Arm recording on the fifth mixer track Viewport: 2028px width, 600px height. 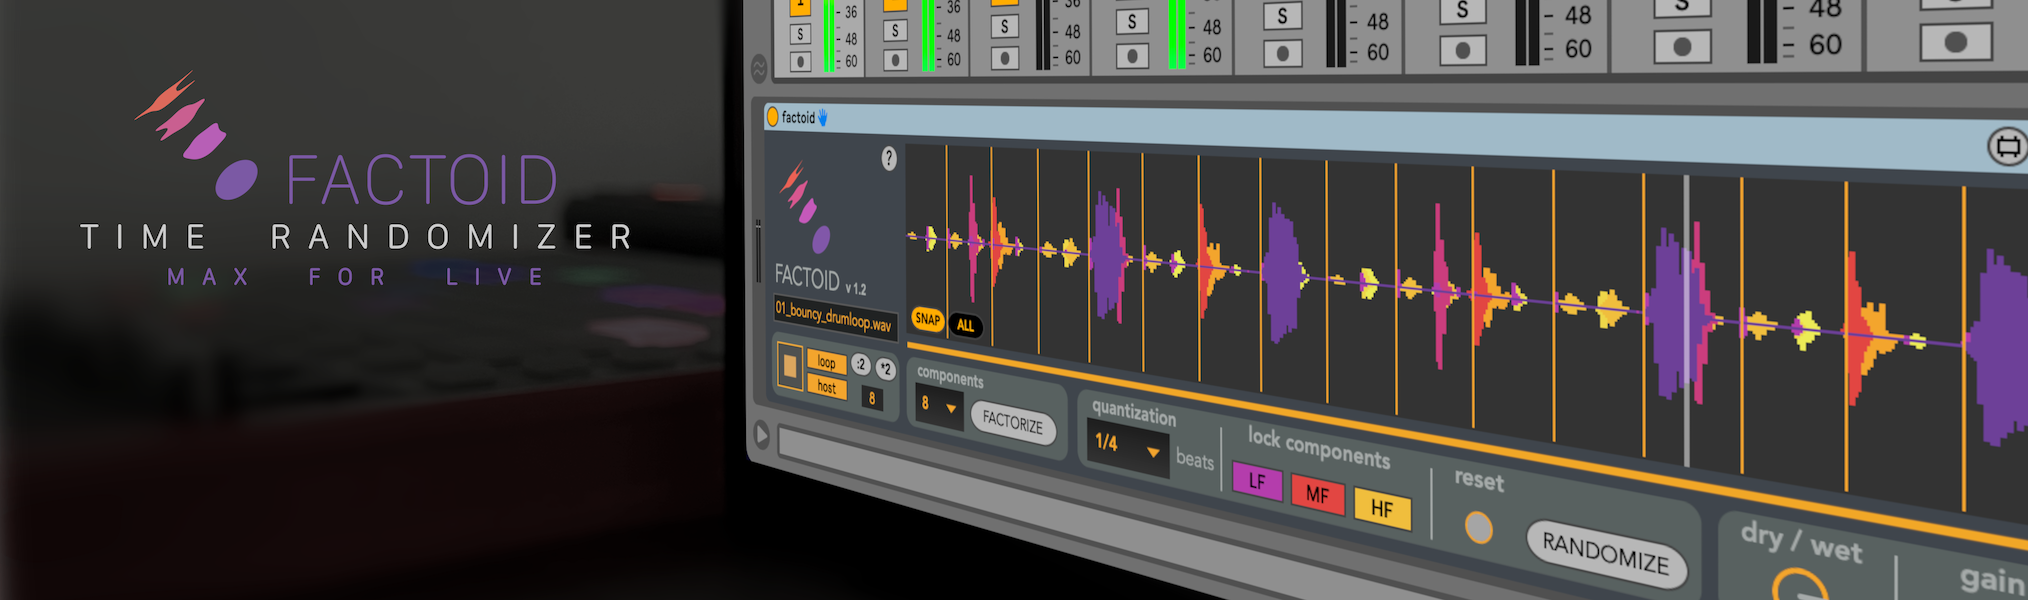point(1282,52)
